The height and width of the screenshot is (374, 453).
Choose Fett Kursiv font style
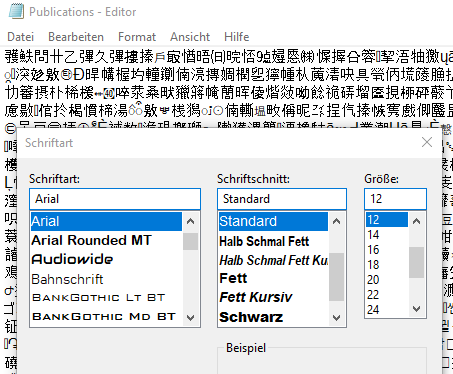(273, 297)
